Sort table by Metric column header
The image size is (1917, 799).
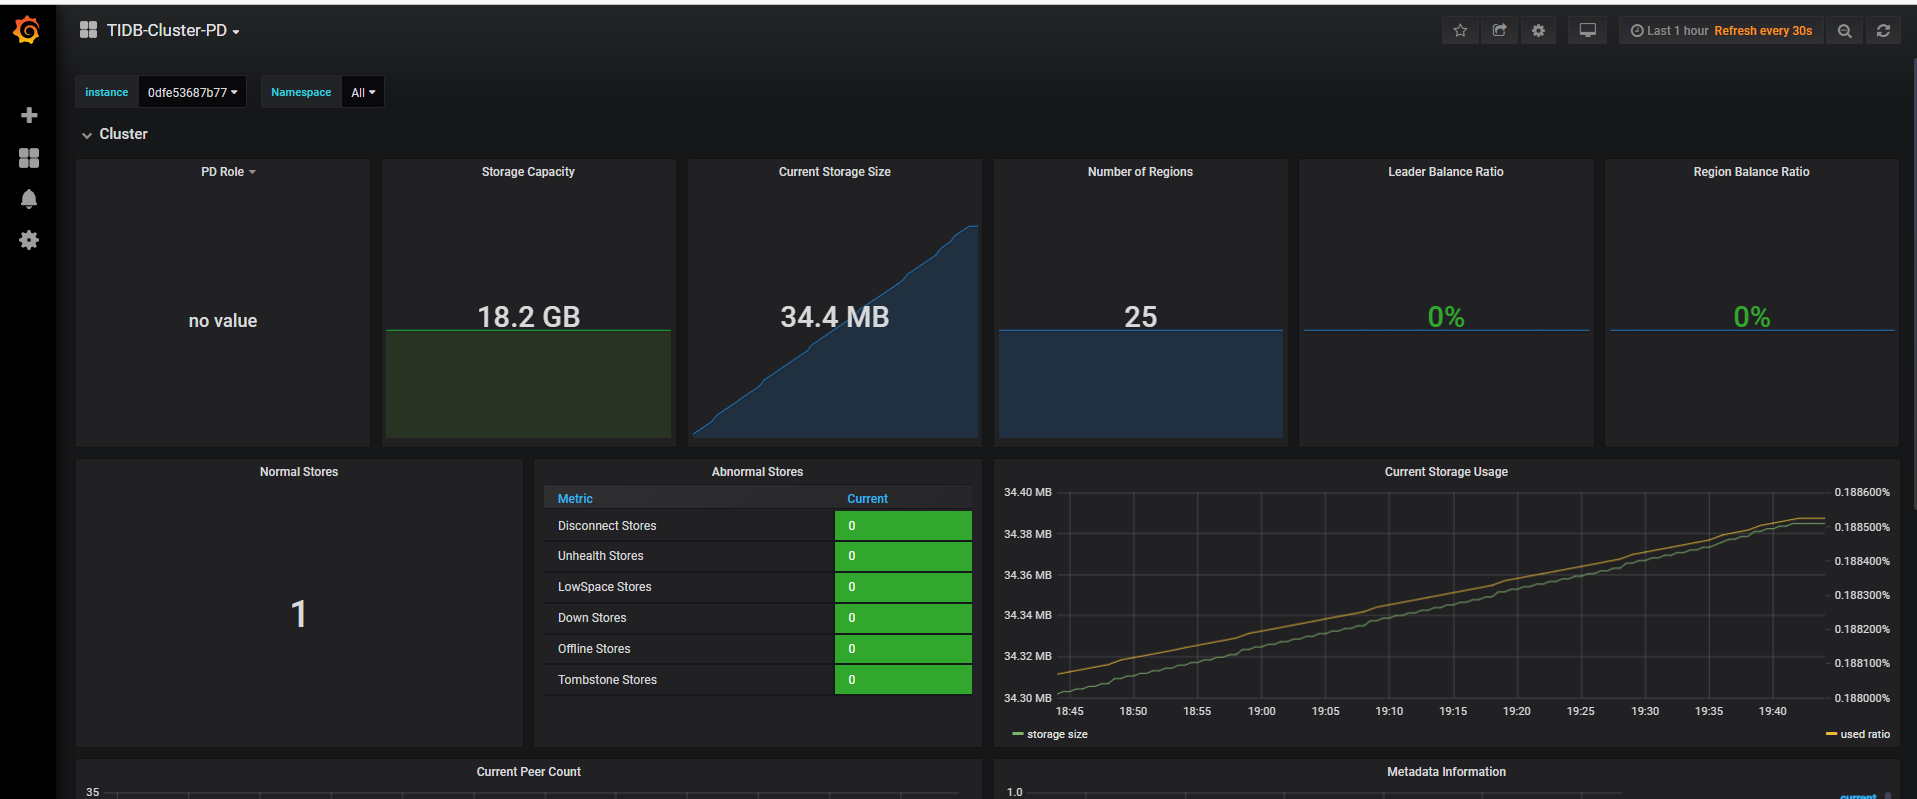pyautogui.click(x=575, y=498)
